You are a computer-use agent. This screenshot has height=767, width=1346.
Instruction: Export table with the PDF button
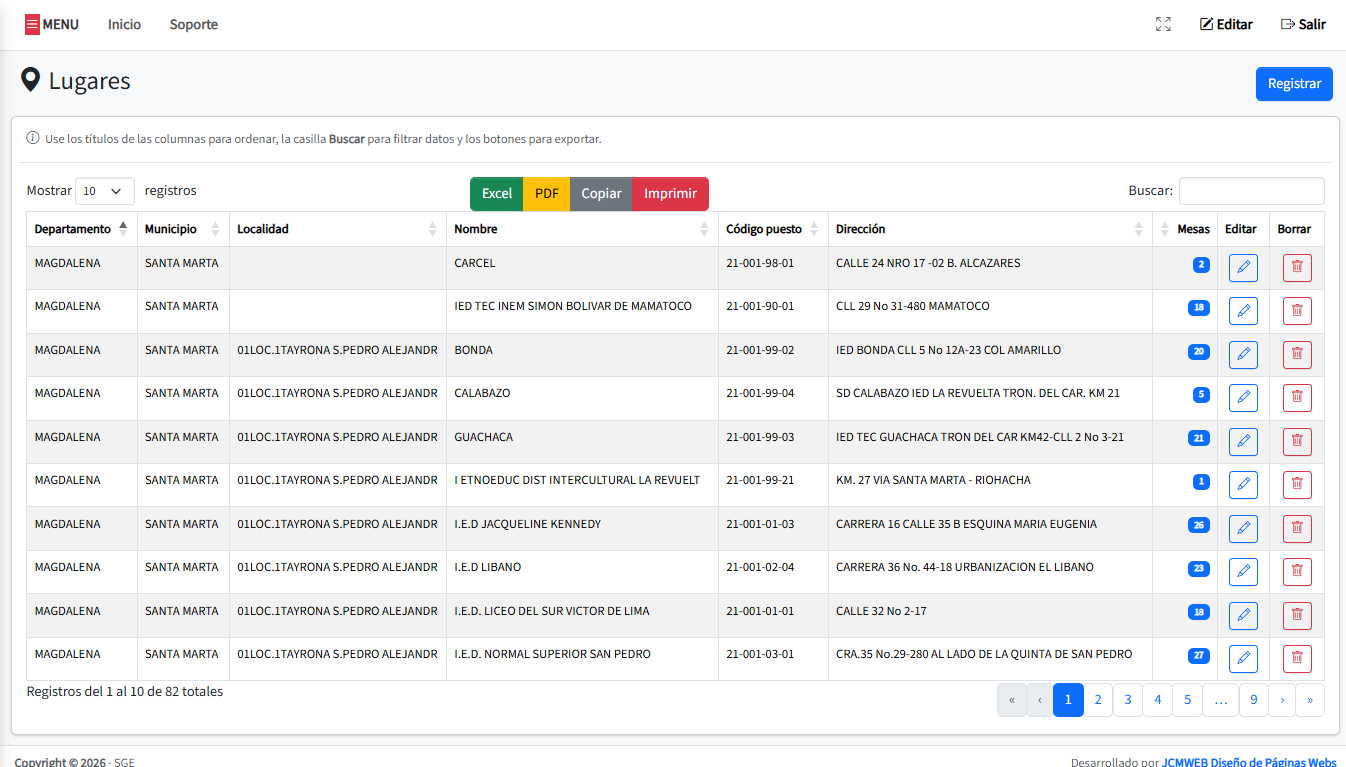click(x=547, y=194)
